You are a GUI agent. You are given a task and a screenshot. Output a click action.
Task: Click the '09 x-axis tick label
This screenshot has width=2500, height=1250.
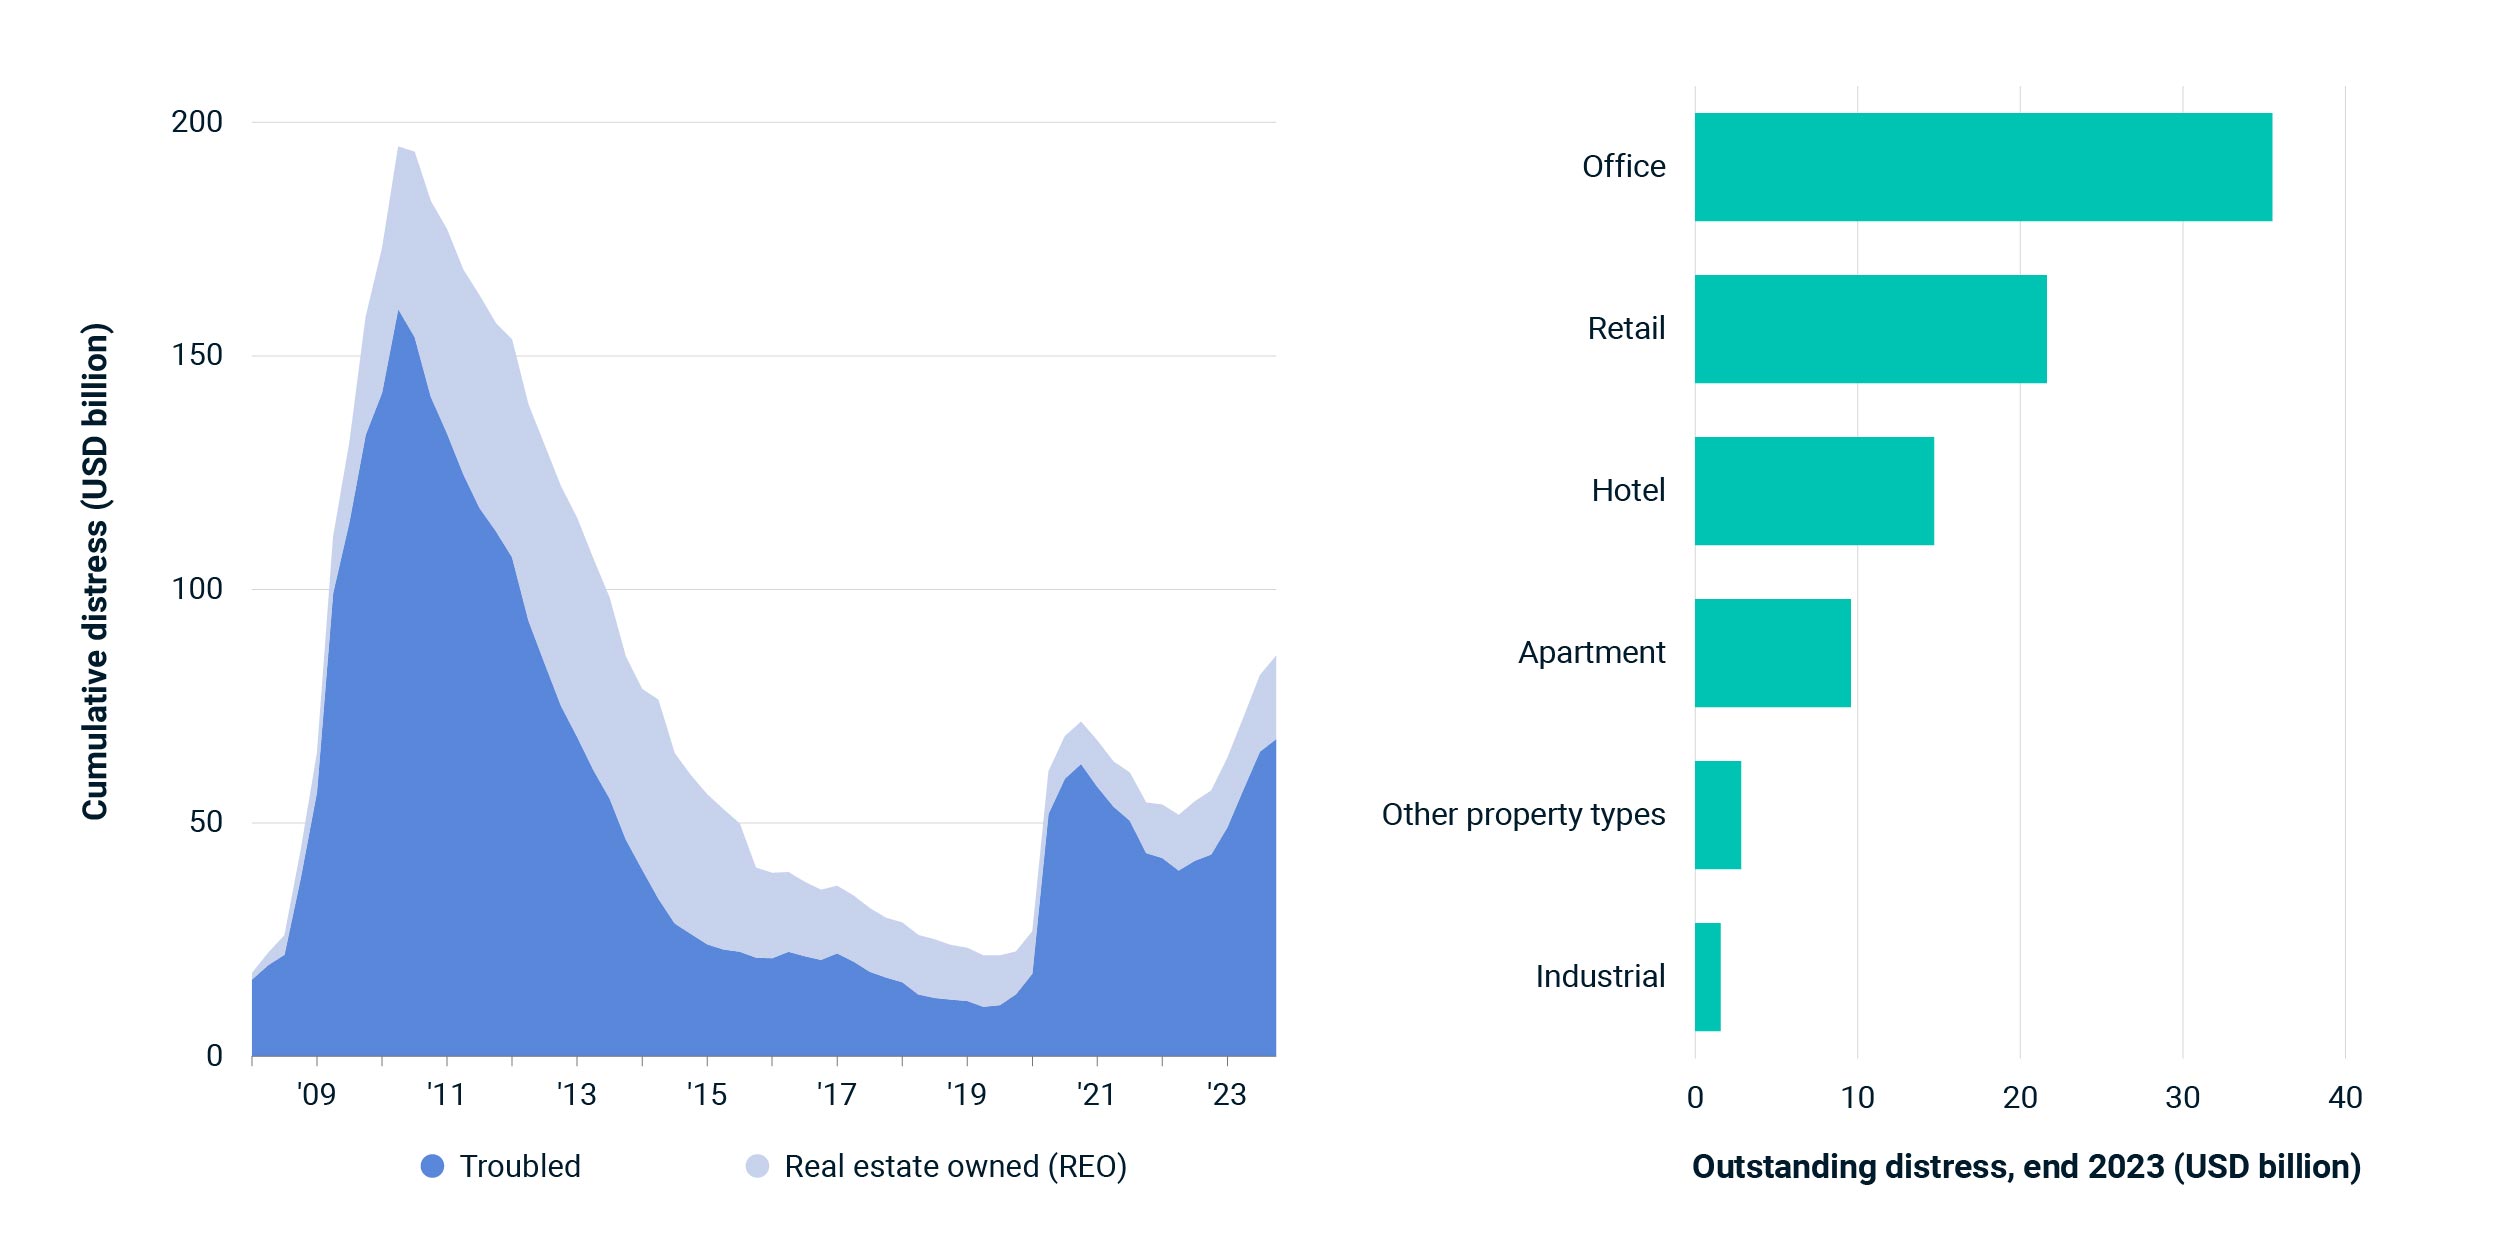coord(317,1095)
